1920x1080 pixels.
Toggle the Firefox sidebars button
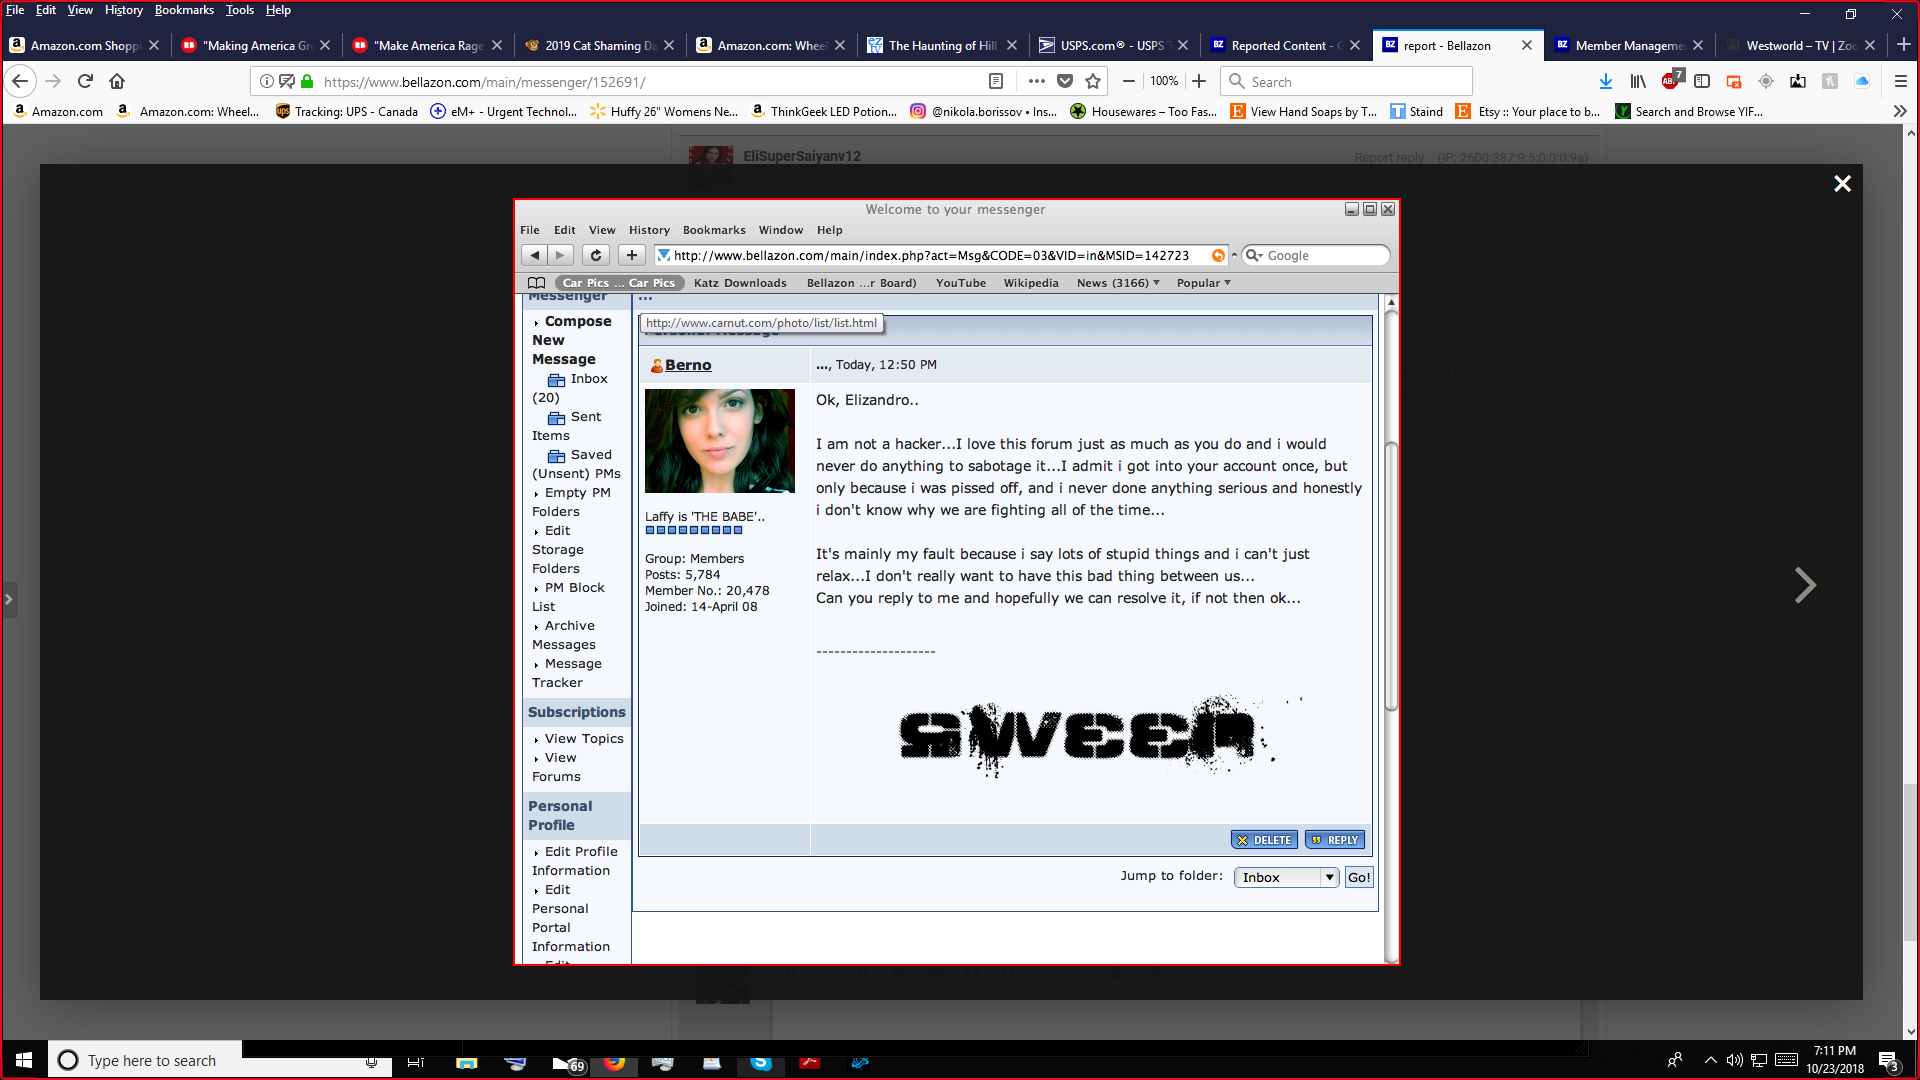pyautogui.click(x=1702, y=81)
